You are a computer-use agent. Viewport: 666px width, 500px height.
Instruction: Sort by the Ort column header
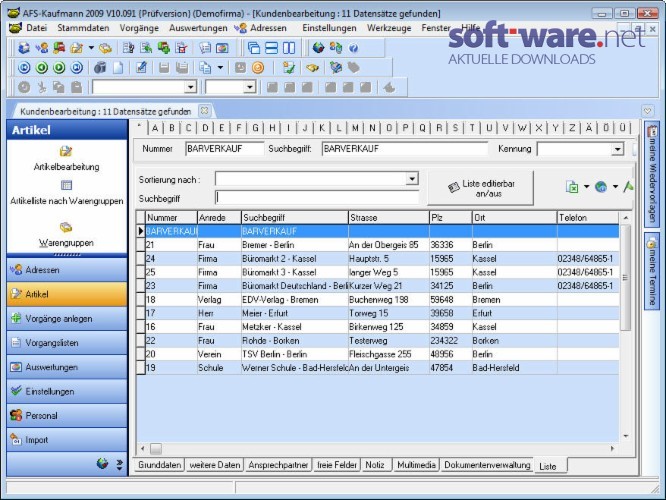pyautogui.click(x=514, y=218)
